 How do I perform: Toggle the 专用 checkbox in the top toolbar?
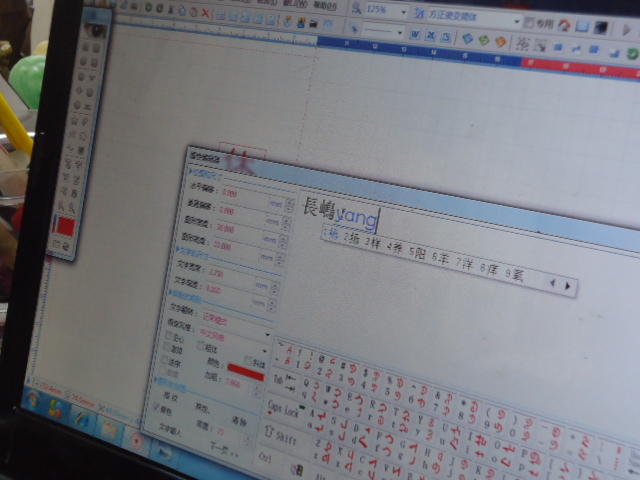tap(529, 23)
